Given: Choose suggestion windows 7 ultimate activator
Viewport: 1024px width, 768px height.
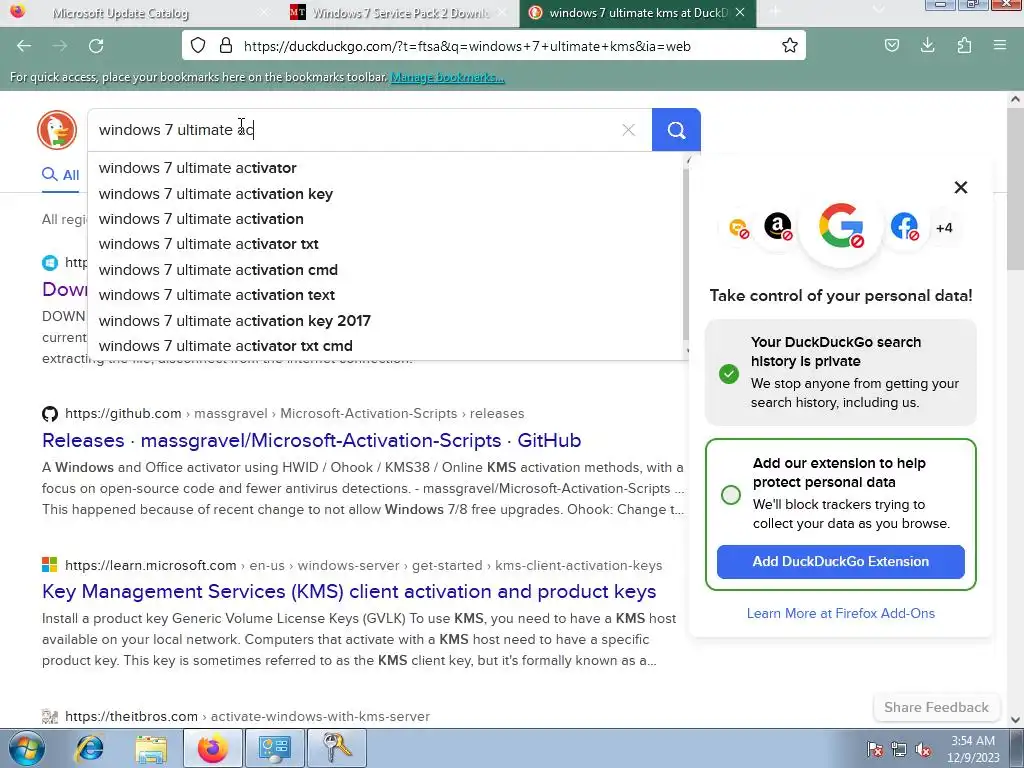Looking at the screenshot, I should (197, 168).
